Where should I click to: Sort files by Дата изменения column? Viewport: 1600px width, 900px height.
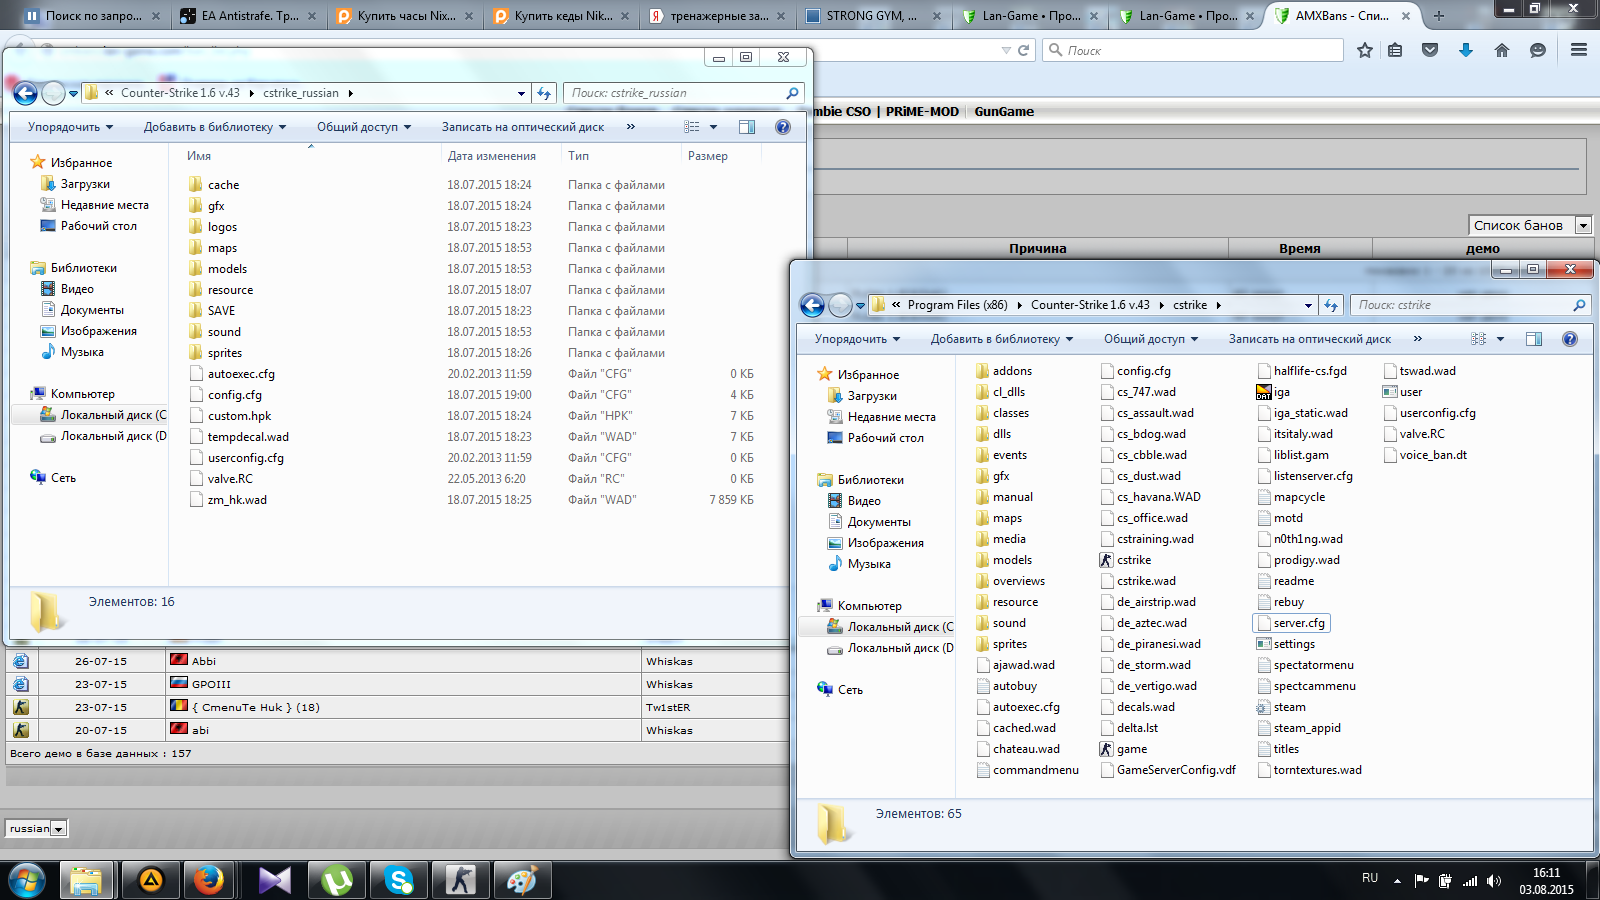click(x=491, y=156)
